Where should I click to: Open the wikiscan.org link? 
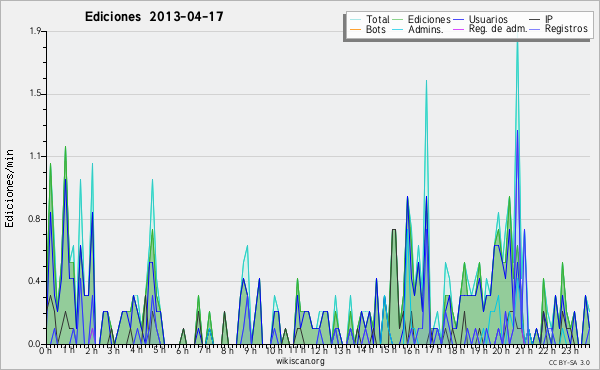click(300, 361)
